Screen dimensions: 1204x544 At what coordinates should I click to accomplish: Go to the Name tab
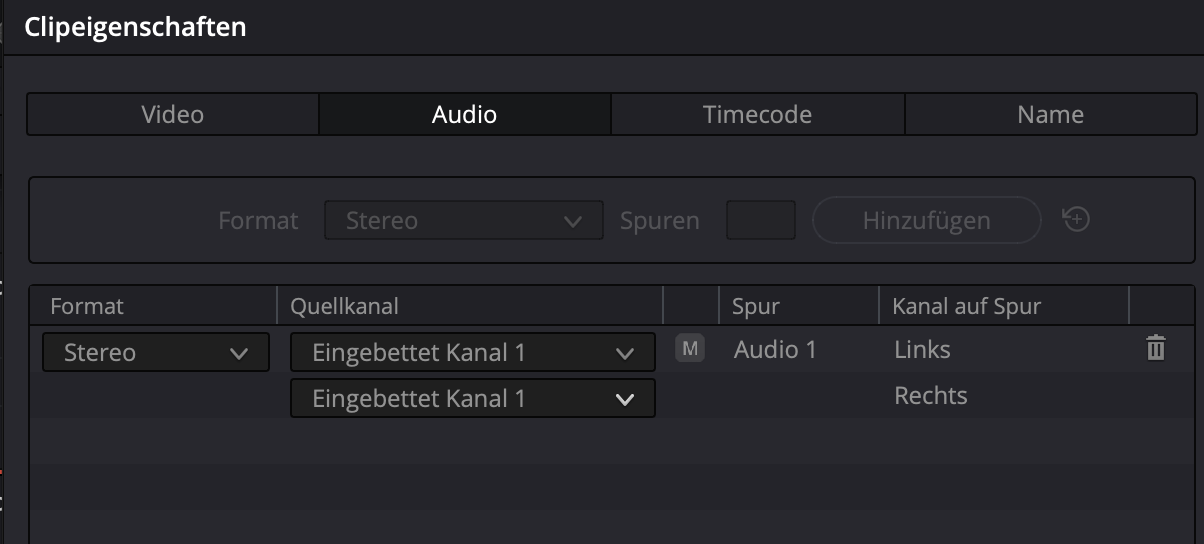click(x=1050, y=114)
